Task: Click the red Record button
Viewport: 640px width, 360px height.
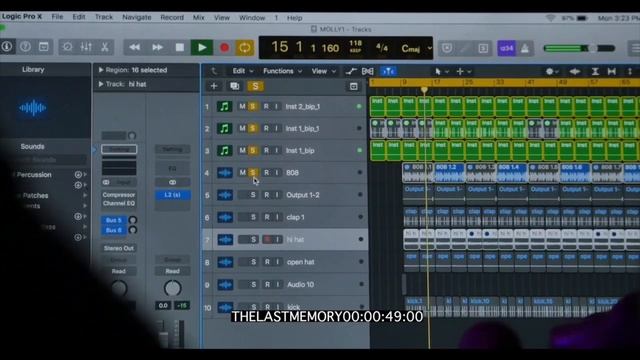Action: click(224, 48)
